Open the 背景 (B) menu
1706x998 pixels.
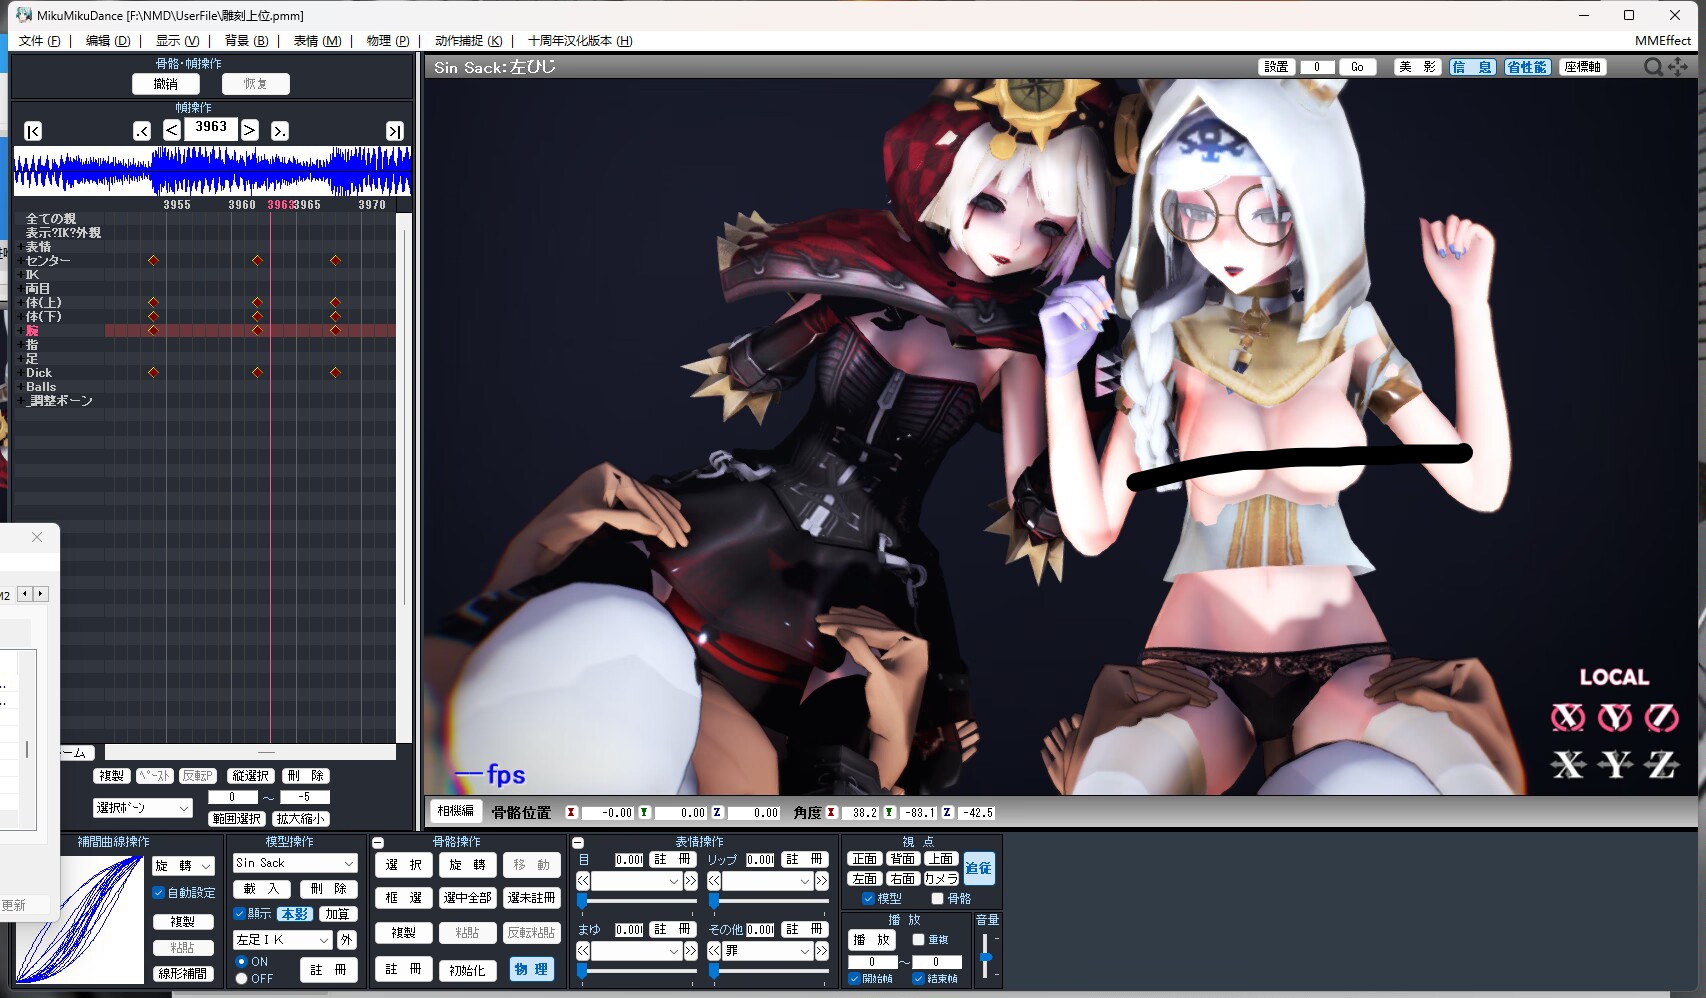click(246, 41)
